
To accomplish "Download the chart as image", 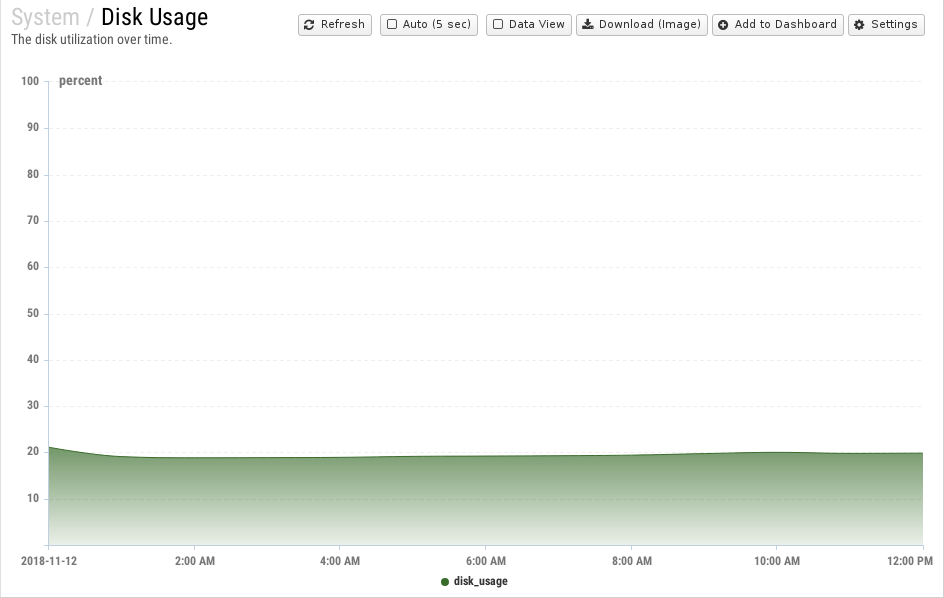I will pos(642,25).
